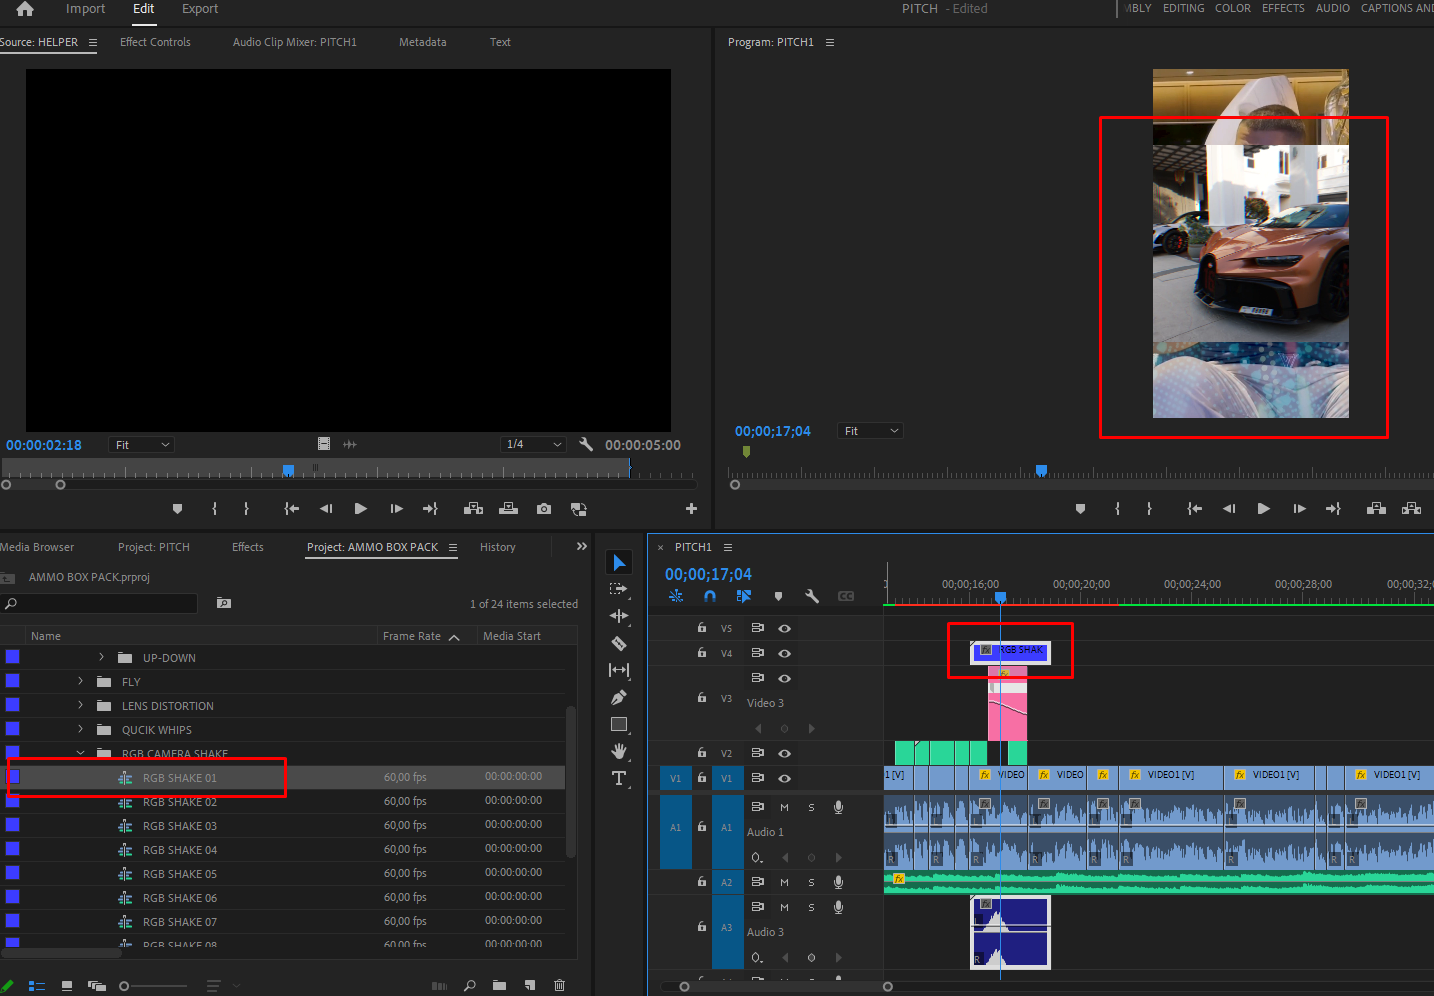
Task: Expand the LENS DISTORTION bin
Action: pyautogui.click(x=80, y=705)
